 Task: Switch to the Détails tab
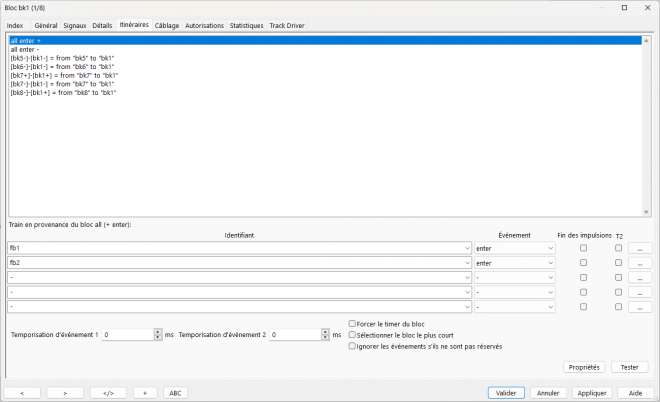tap(102, 26)
